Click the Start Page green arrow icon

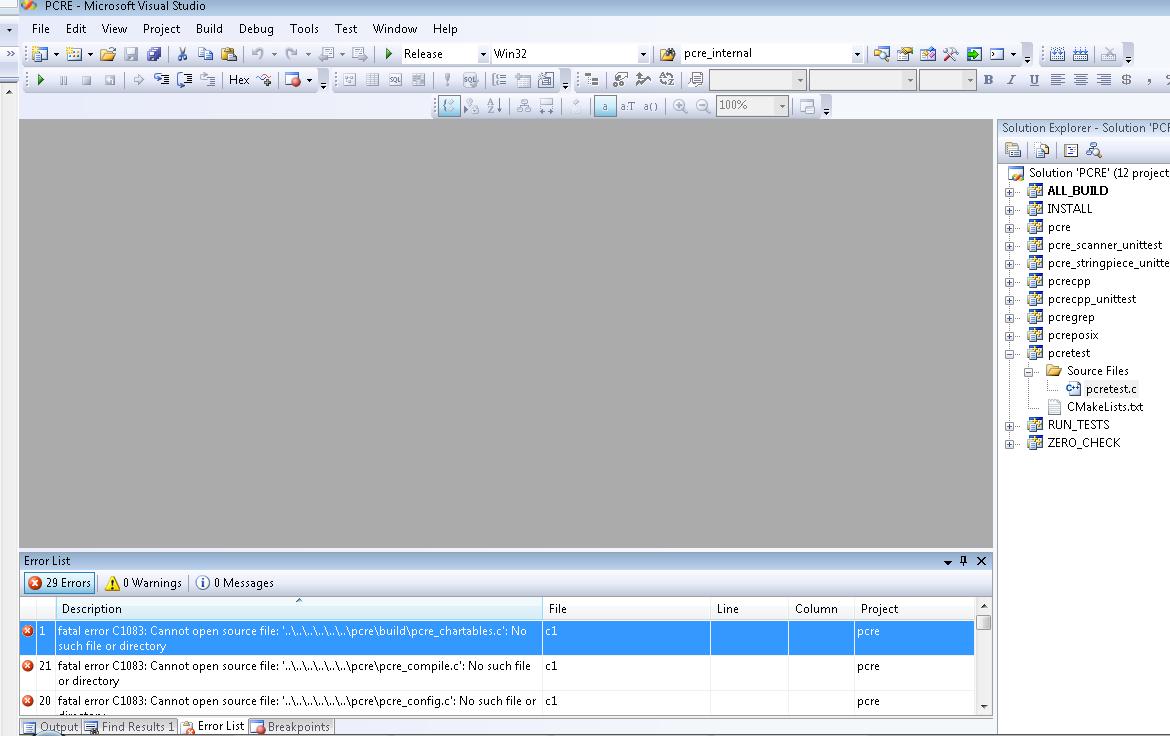(974, 54)
